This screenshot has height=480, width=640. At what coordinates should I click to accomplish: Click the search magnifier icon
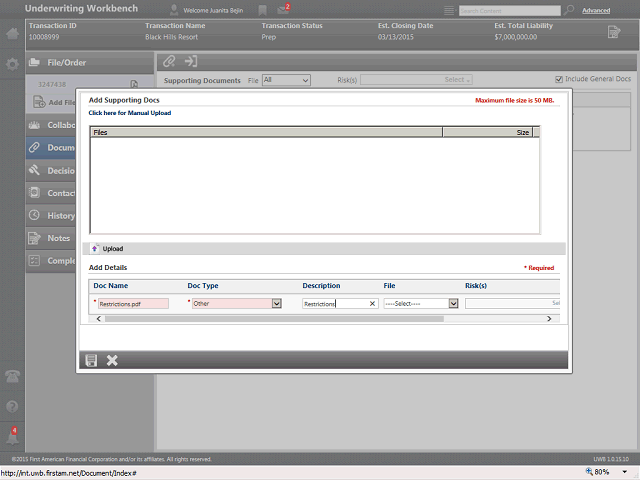point(569,10)
